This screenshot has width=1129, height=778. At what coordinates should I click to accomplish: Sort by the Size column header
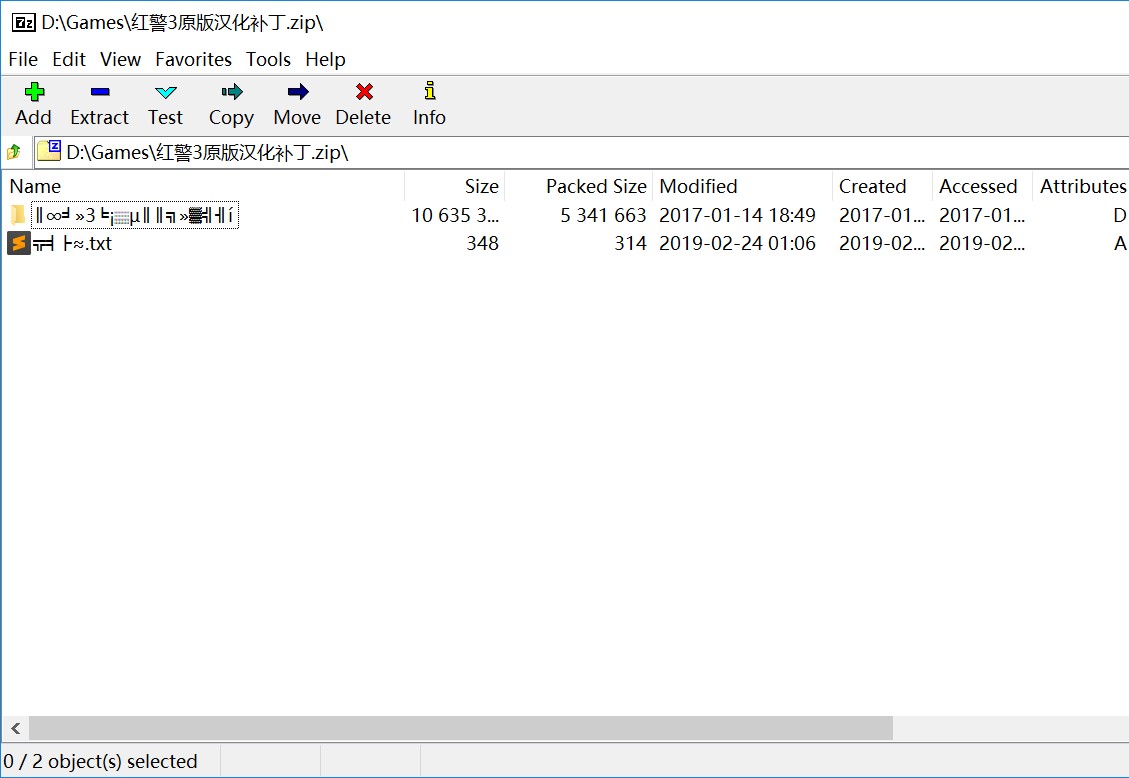tap(454, 186)
